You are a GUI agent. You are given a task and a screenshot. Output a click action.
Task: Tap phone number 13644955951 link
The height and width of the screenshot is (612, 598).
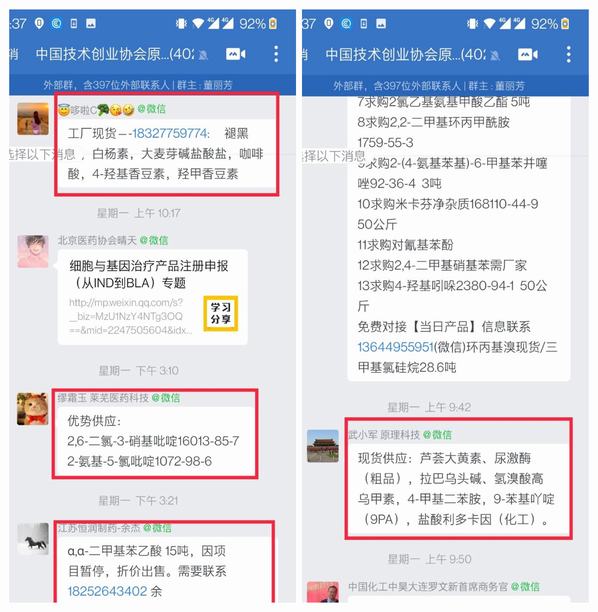(395, 347)
